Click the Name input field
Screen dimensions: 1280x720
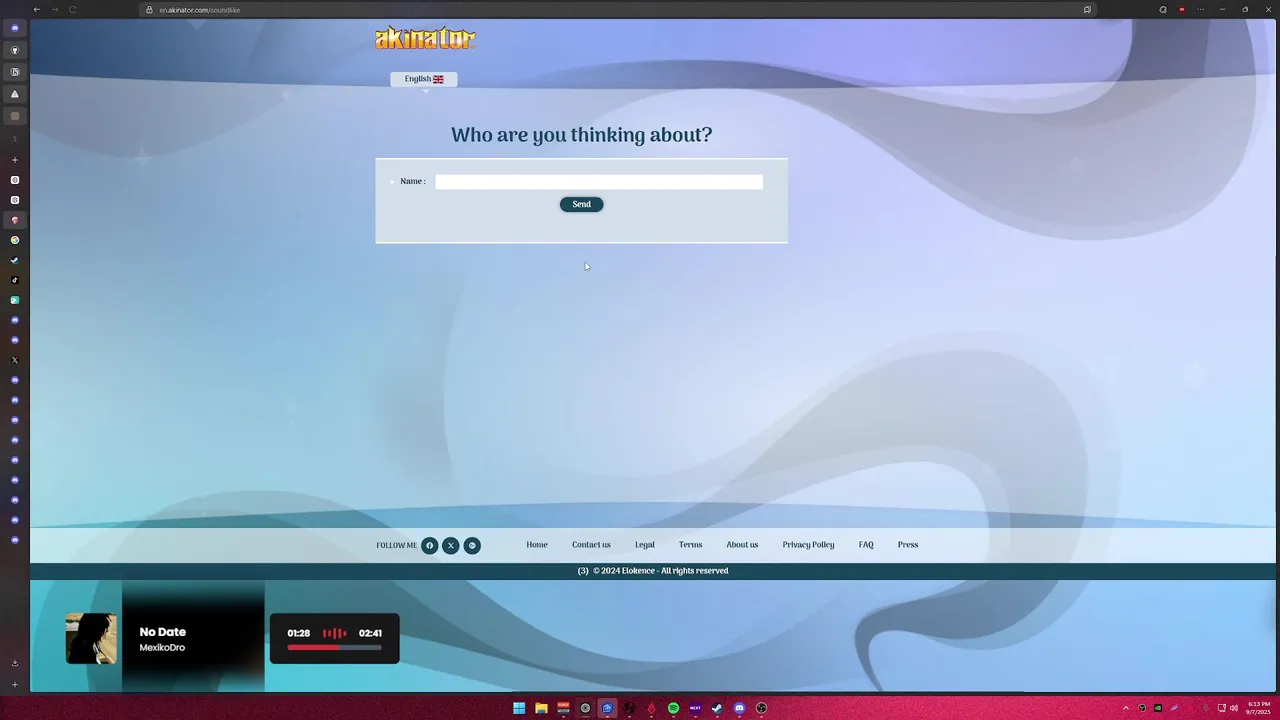[x=599, y=182]
